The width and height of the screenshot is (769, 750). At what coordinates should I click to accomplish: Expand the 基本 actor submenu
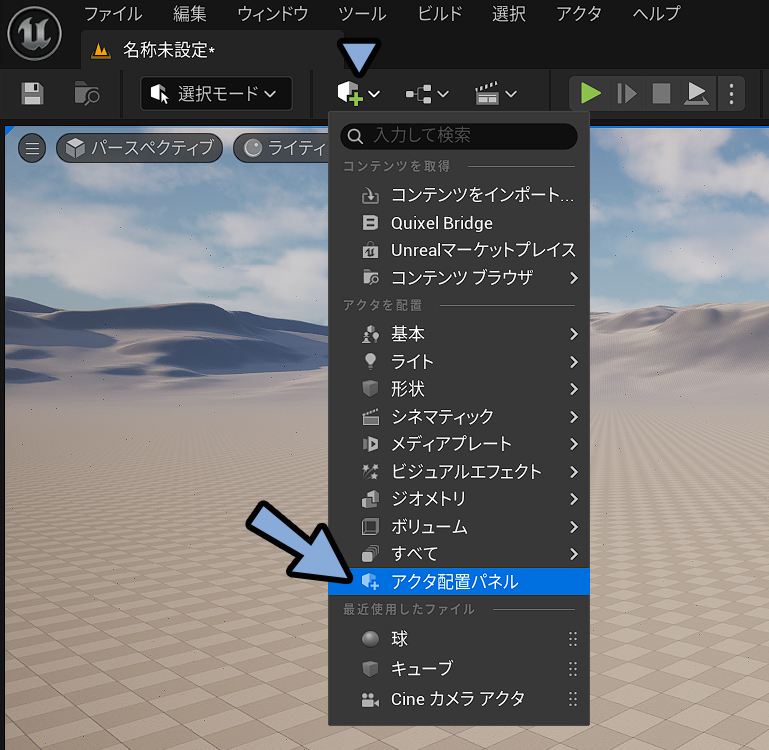(x=459, y=334)
